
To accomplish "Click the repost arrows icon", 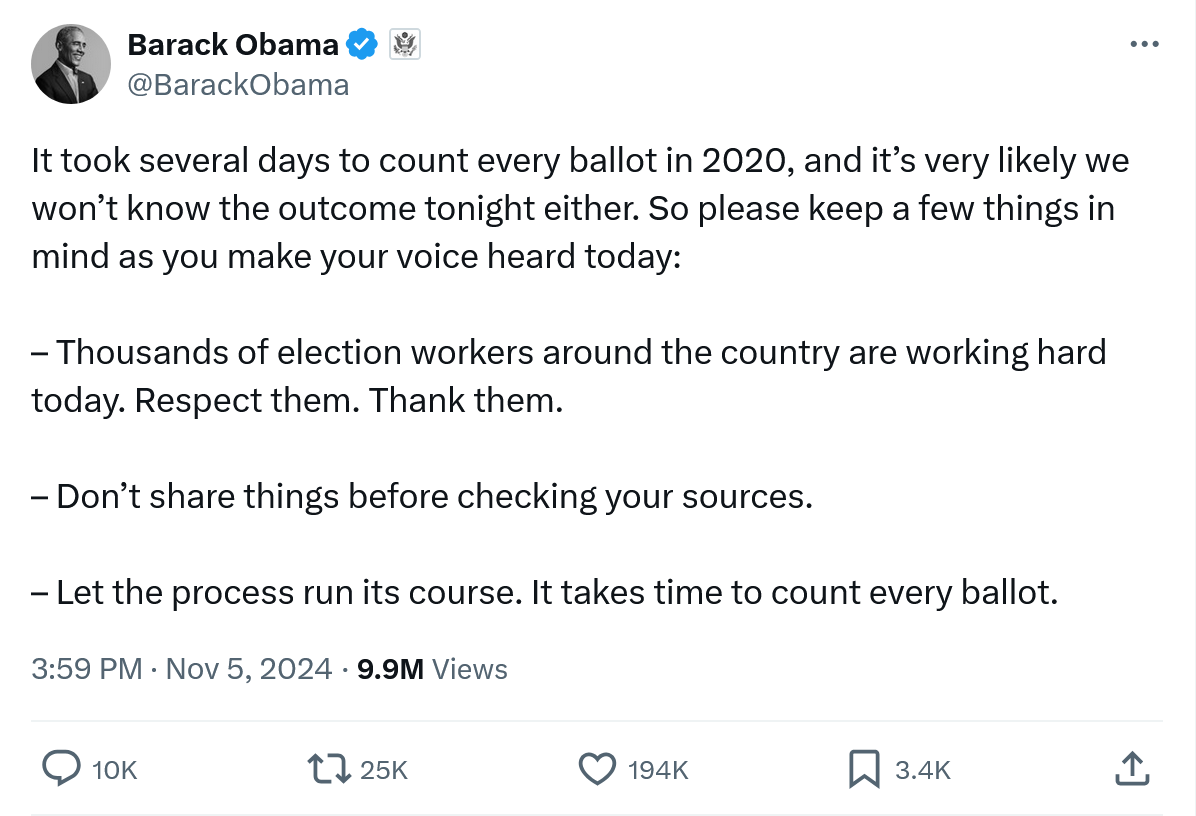I will [329, 769].
